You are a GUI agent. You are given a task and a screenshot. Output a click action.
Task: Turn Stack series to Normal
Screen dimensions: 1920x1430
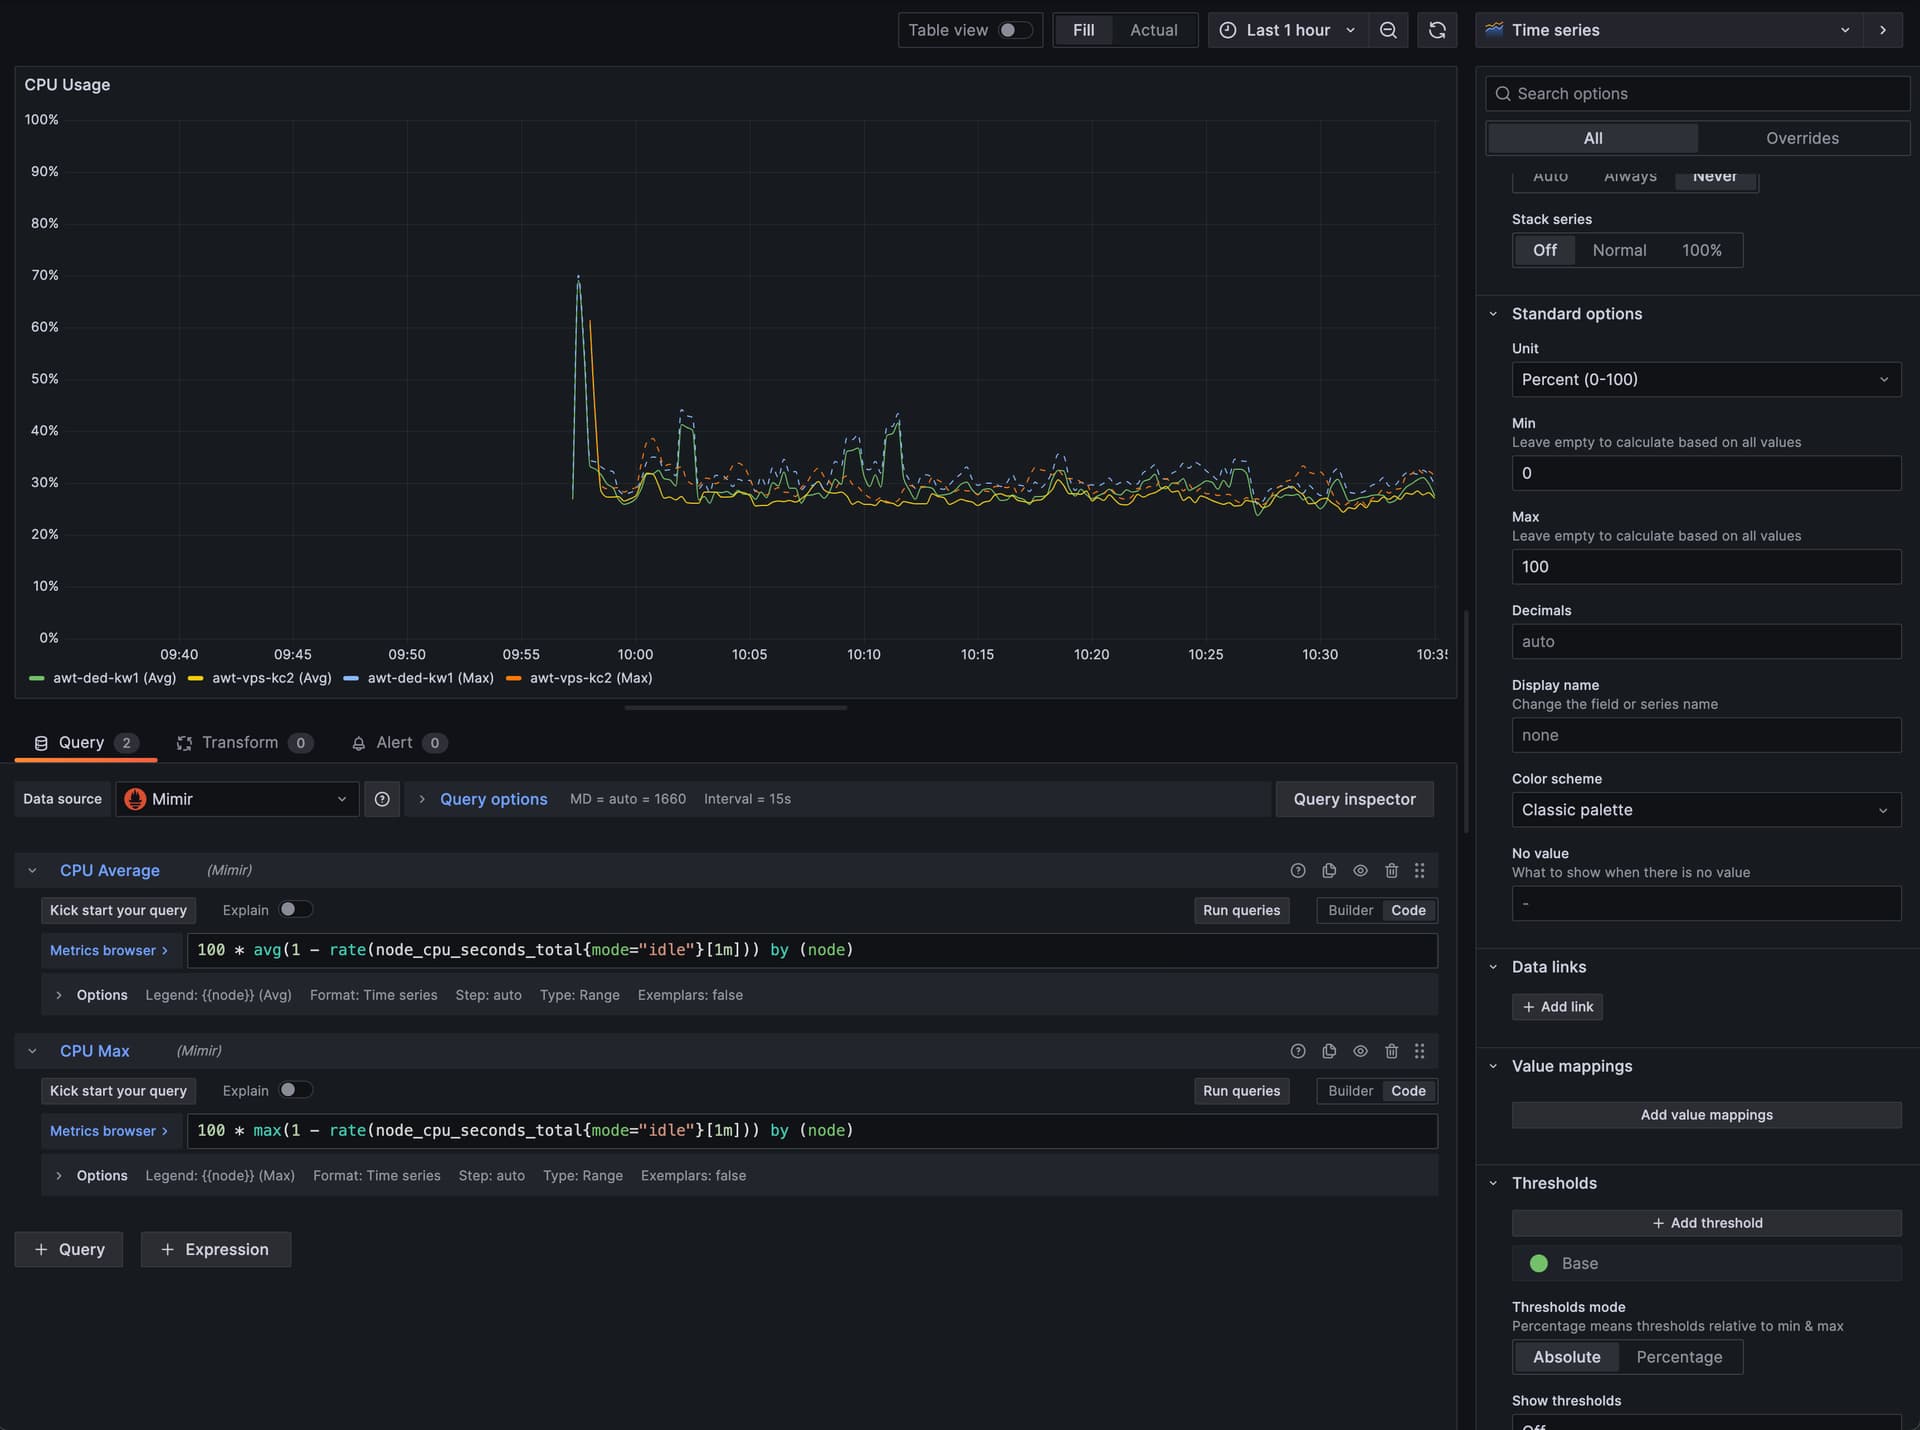click(1619, 250)
